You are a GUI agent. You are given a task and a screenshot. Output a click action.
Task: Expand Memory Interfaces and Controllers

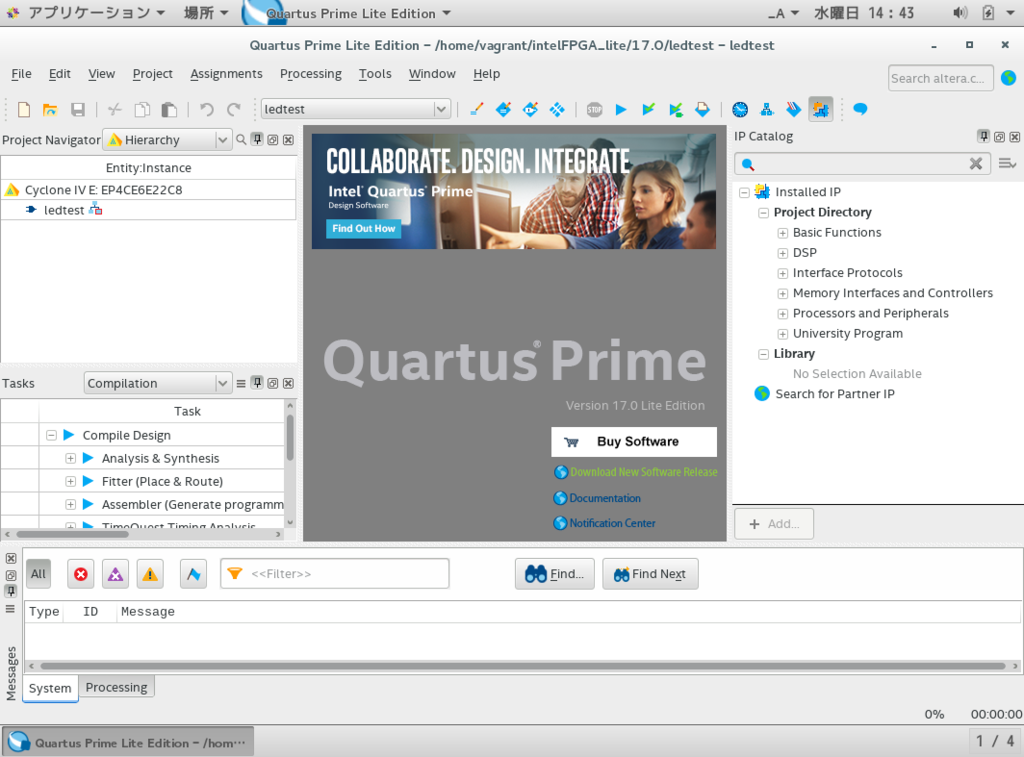pos(782,293)
